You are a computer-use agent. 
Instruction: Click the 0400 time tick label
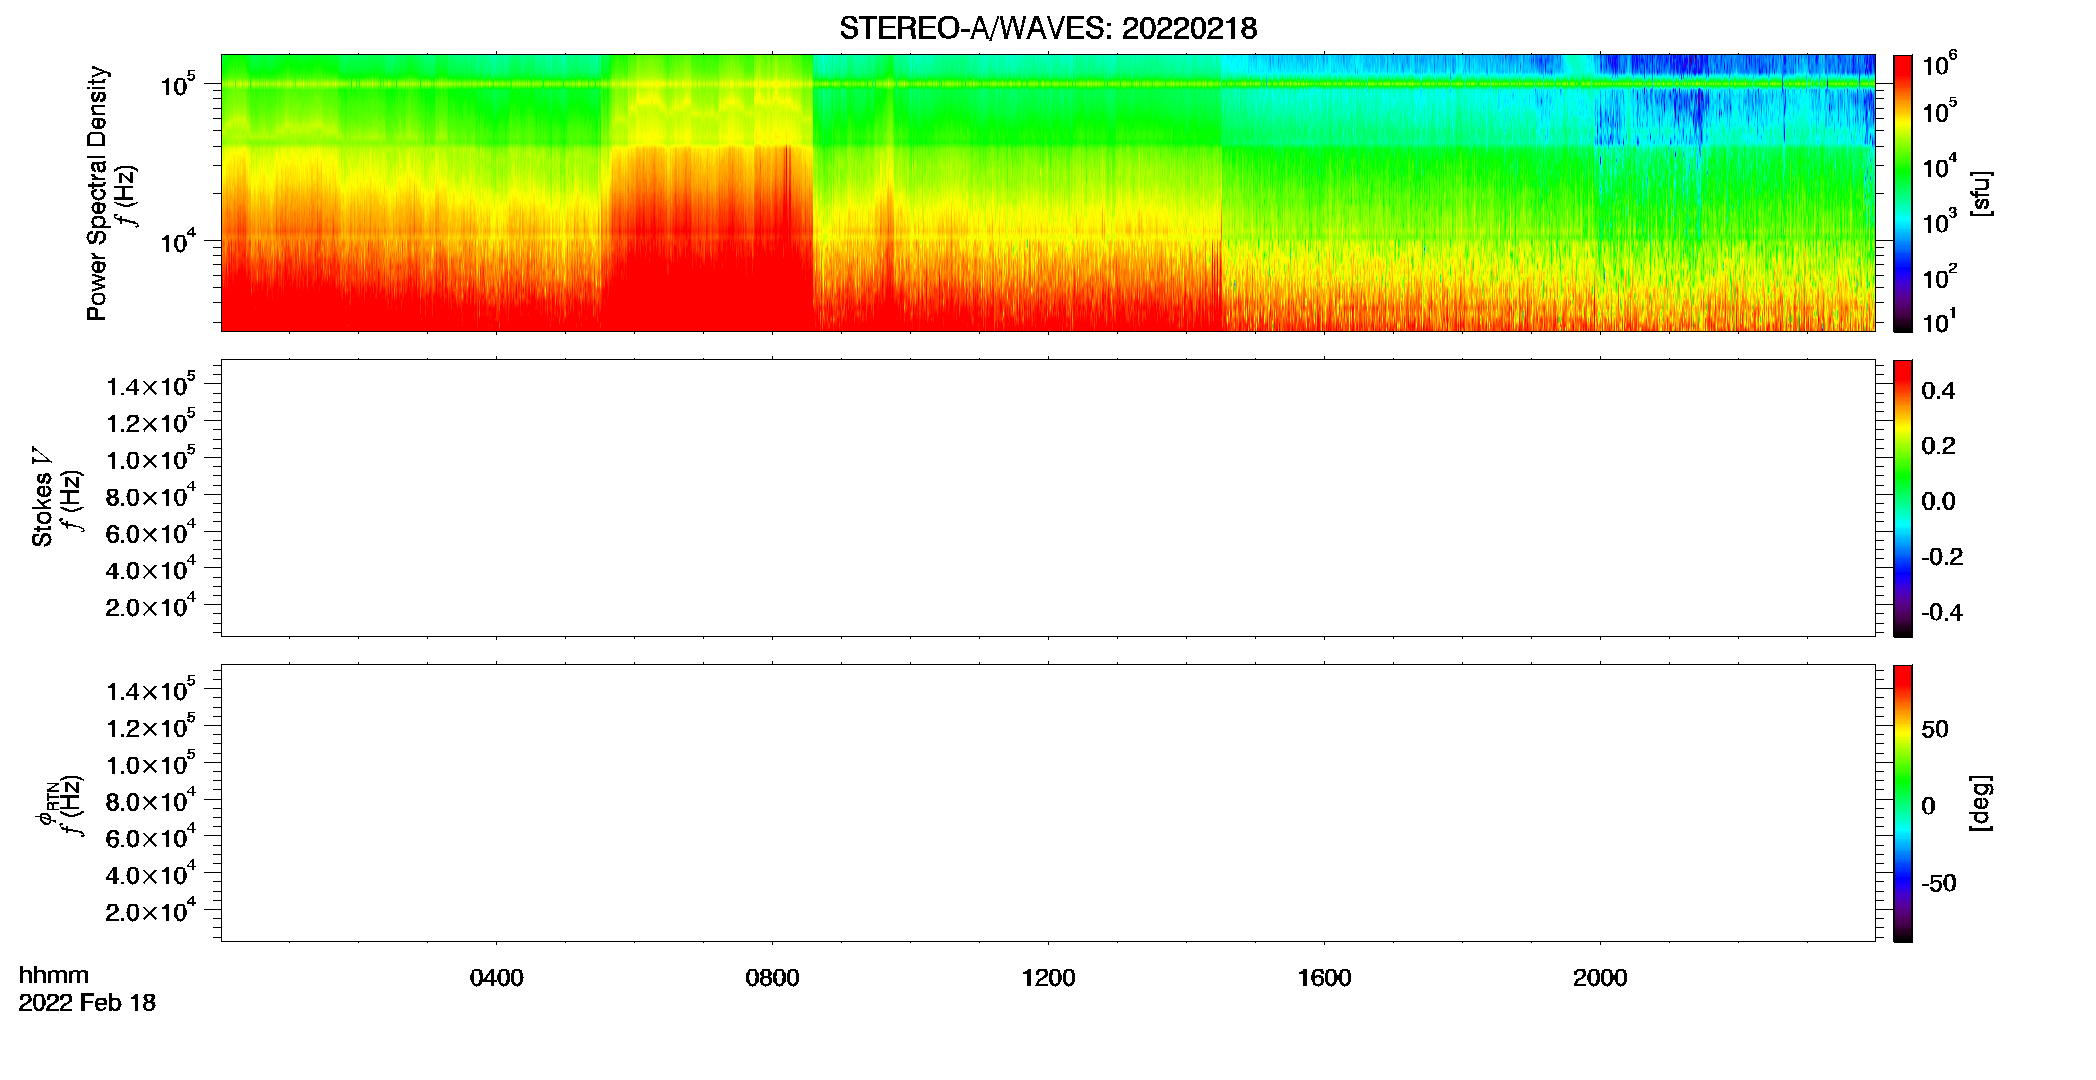click(x=497, y=978)
